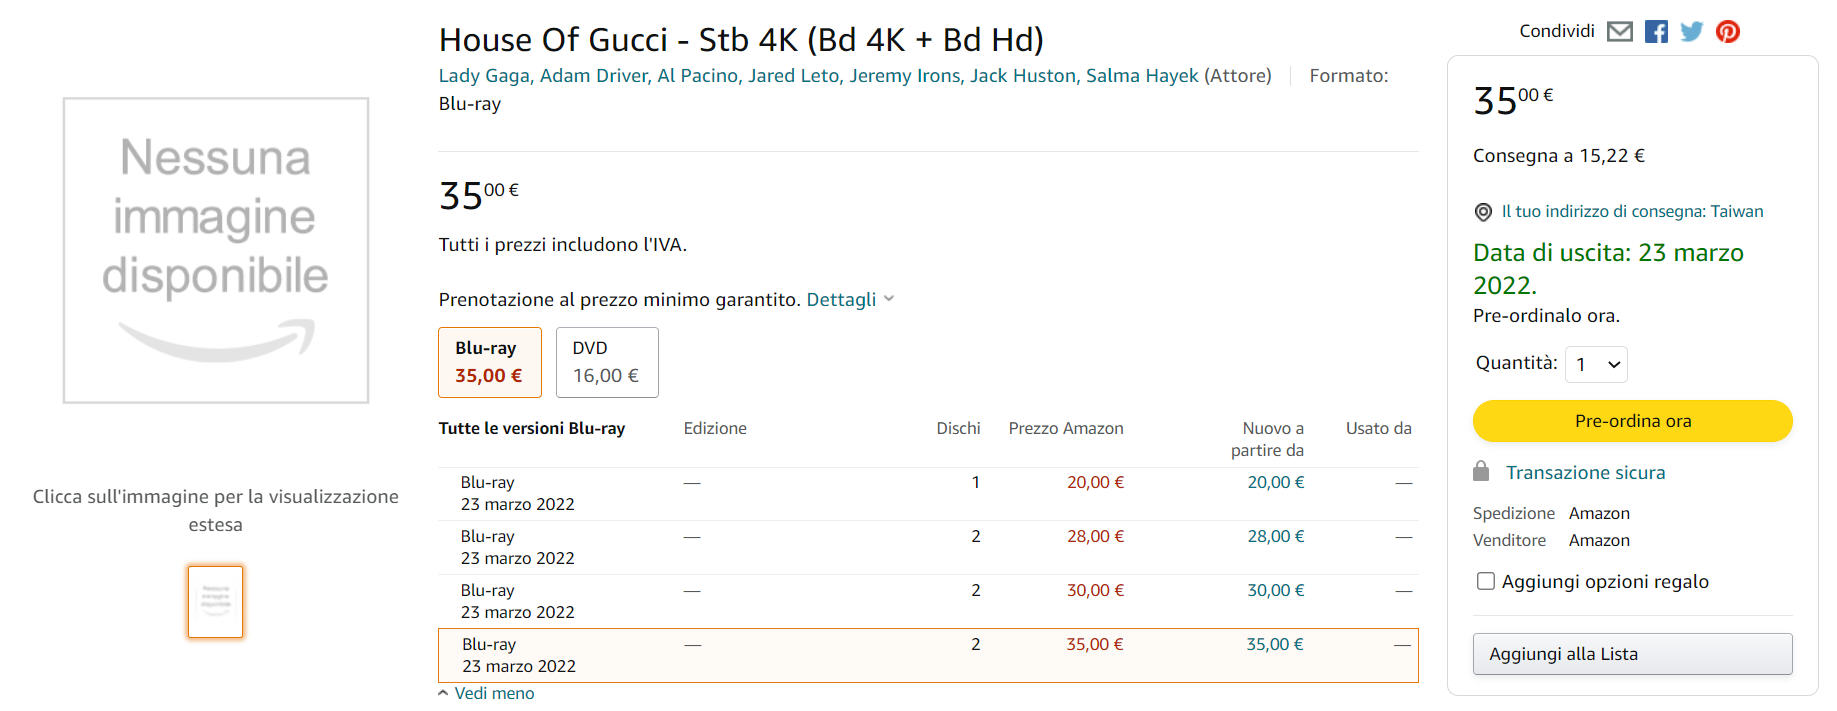The height and width of the screenshot is (711, 1837).
Task: Collapse versions list with Vedi meno
Action: click(x=494, y=693)
